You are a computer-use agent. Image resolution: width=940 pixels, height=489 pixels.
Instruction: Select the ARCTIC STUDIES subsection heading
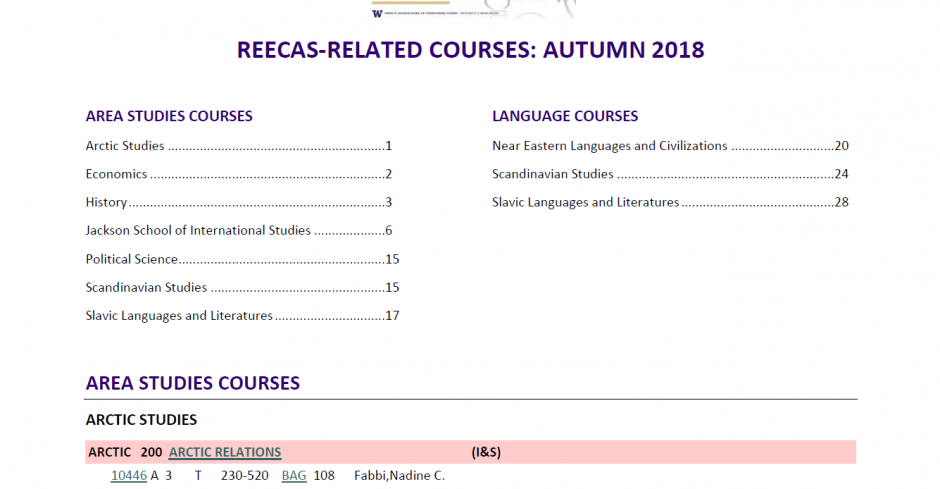[141, 419]
